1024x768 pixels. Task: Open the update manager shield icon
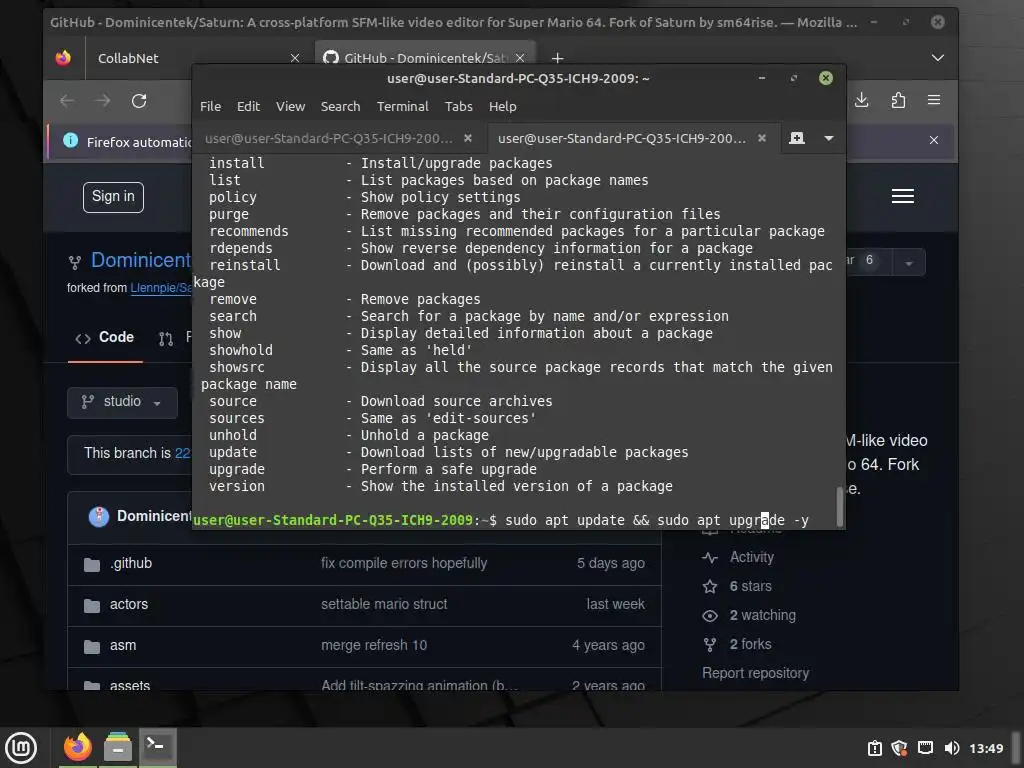point(900,748)
